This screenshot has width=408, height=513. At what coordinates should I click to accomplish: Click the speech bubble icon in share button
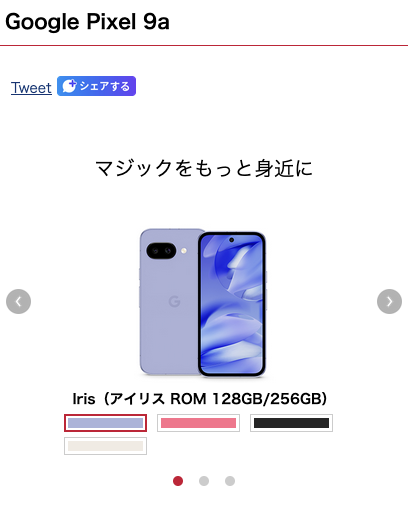tap(69, 86)
